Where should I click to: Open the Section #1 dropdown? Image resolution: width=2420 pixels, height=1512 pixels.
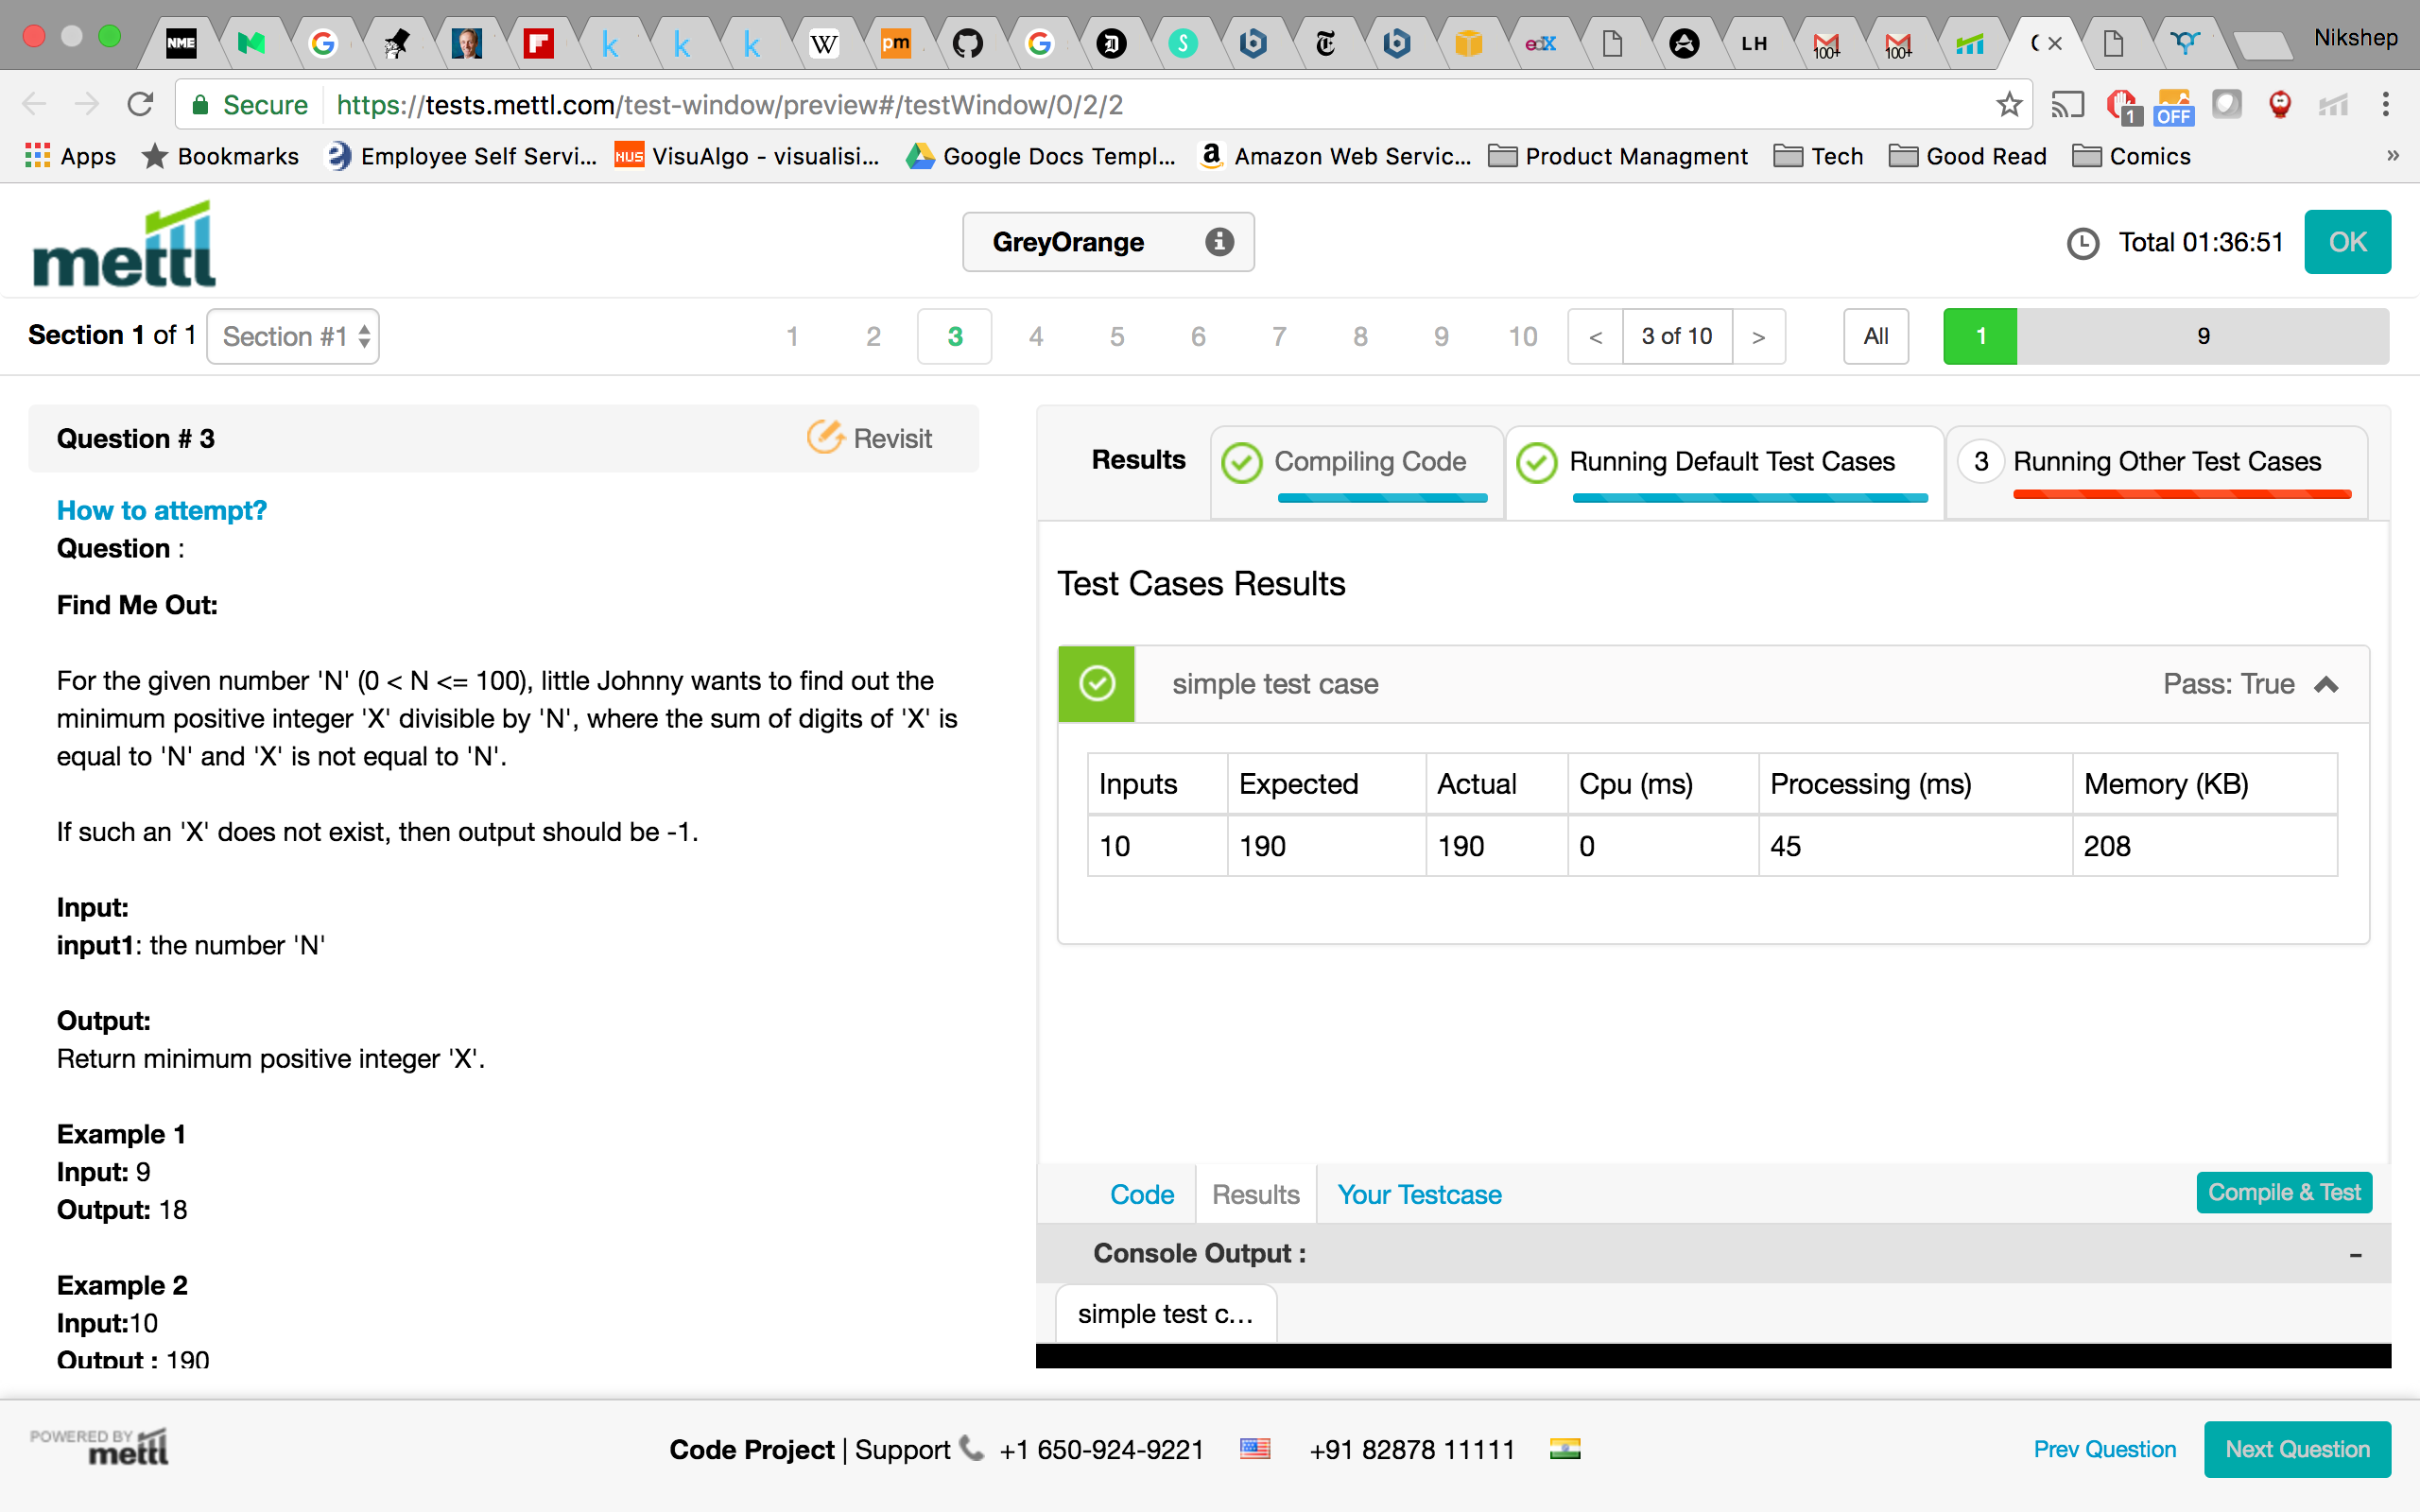pos(293,336)
